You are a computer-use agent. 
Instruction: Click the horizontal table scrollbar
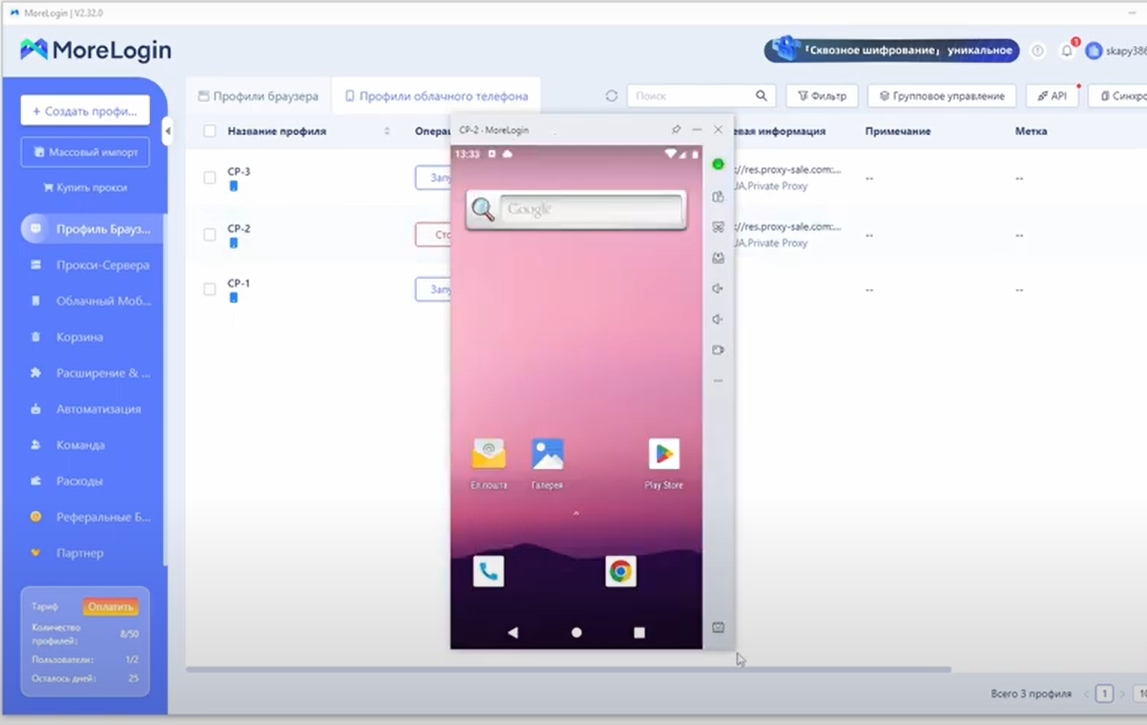(x=568, y=669)
